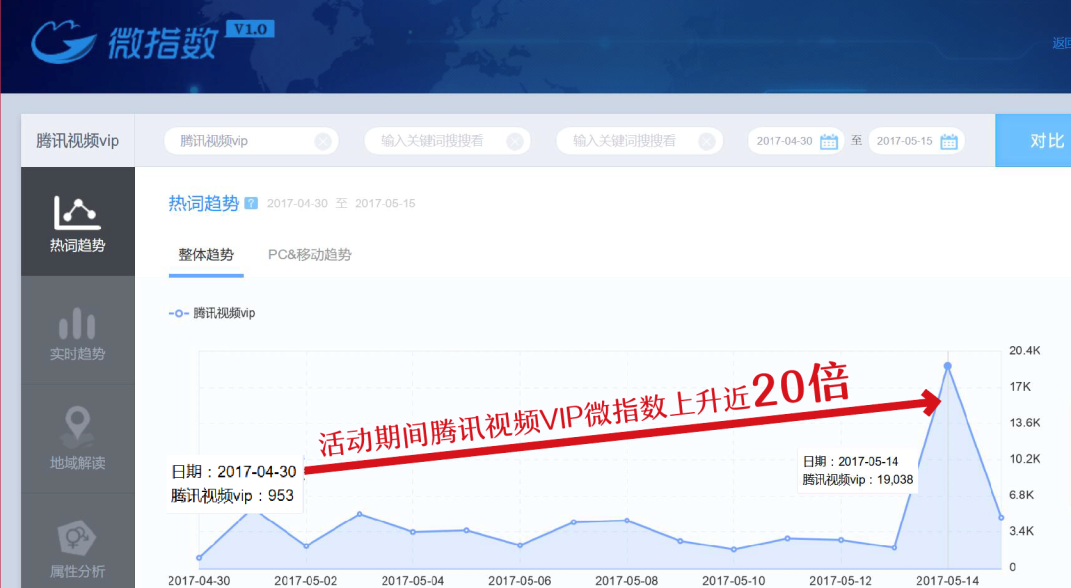Clear the third keyword search field
The image size is (1071, 588).
707,141
